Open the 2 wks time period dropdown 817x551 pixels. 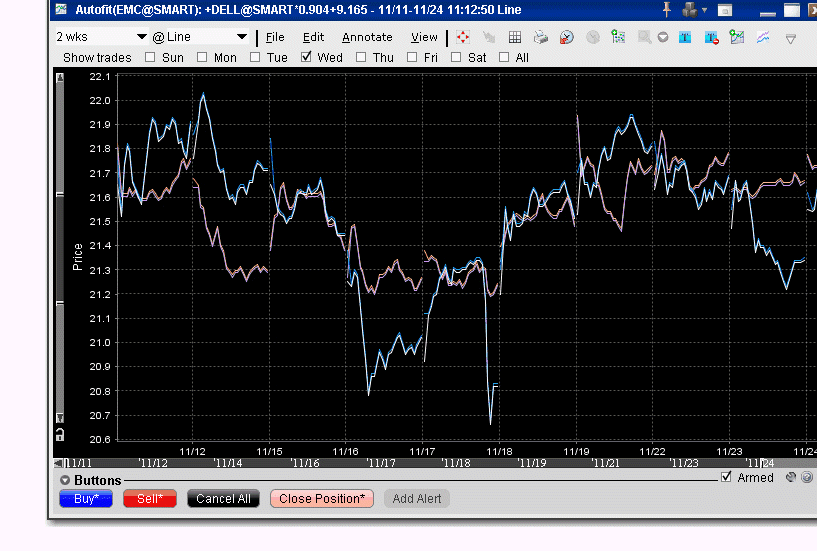pos(101,37)
